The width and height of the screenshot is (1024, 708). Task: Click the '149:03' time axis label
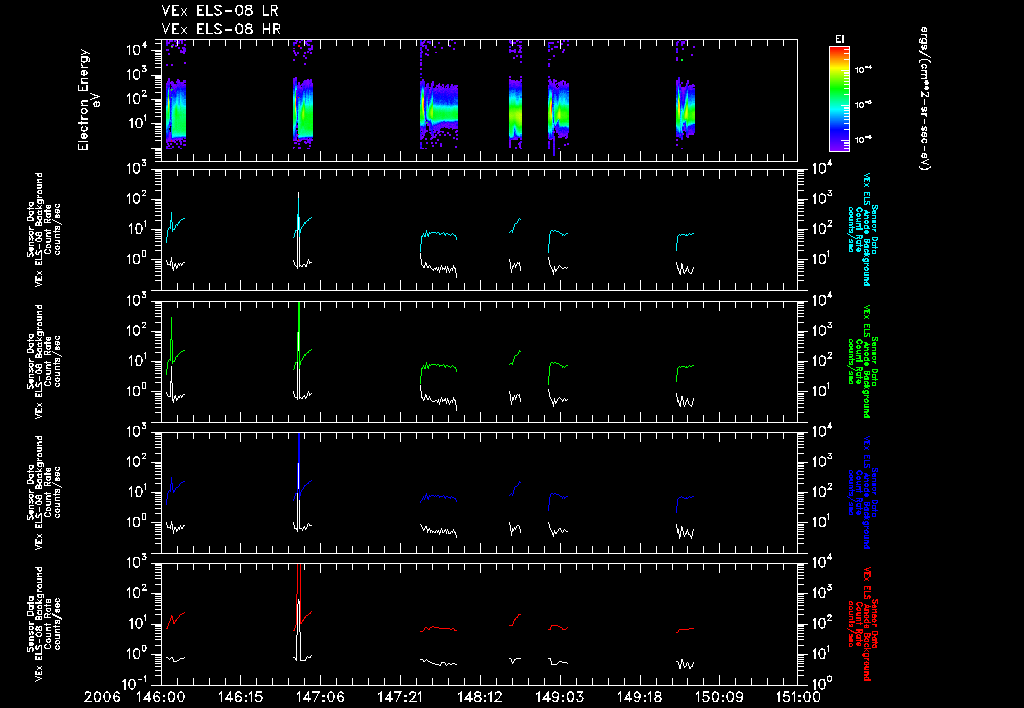[x=558, y=698]
